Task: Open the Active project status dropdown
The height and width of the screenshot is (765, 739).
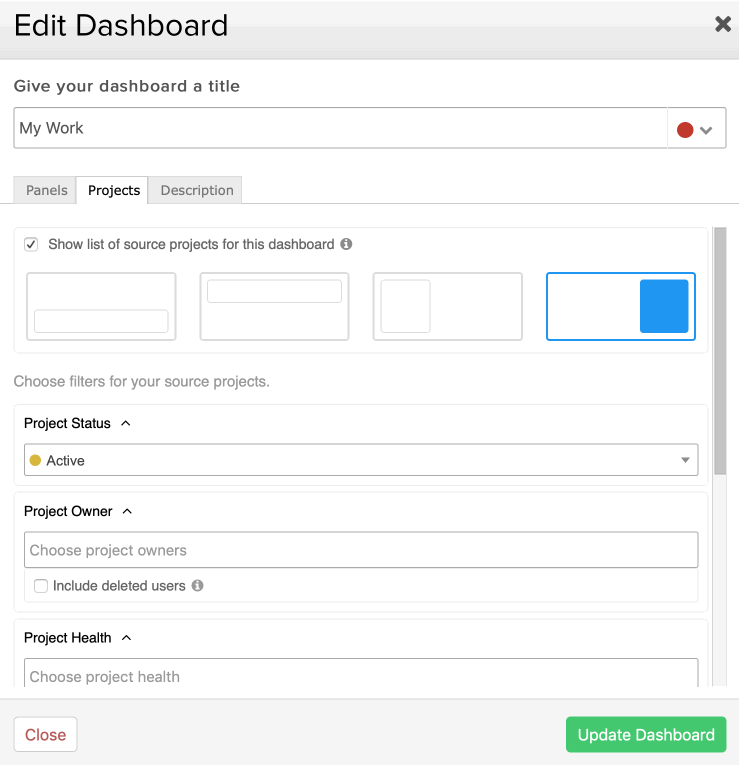Action: 361,460
